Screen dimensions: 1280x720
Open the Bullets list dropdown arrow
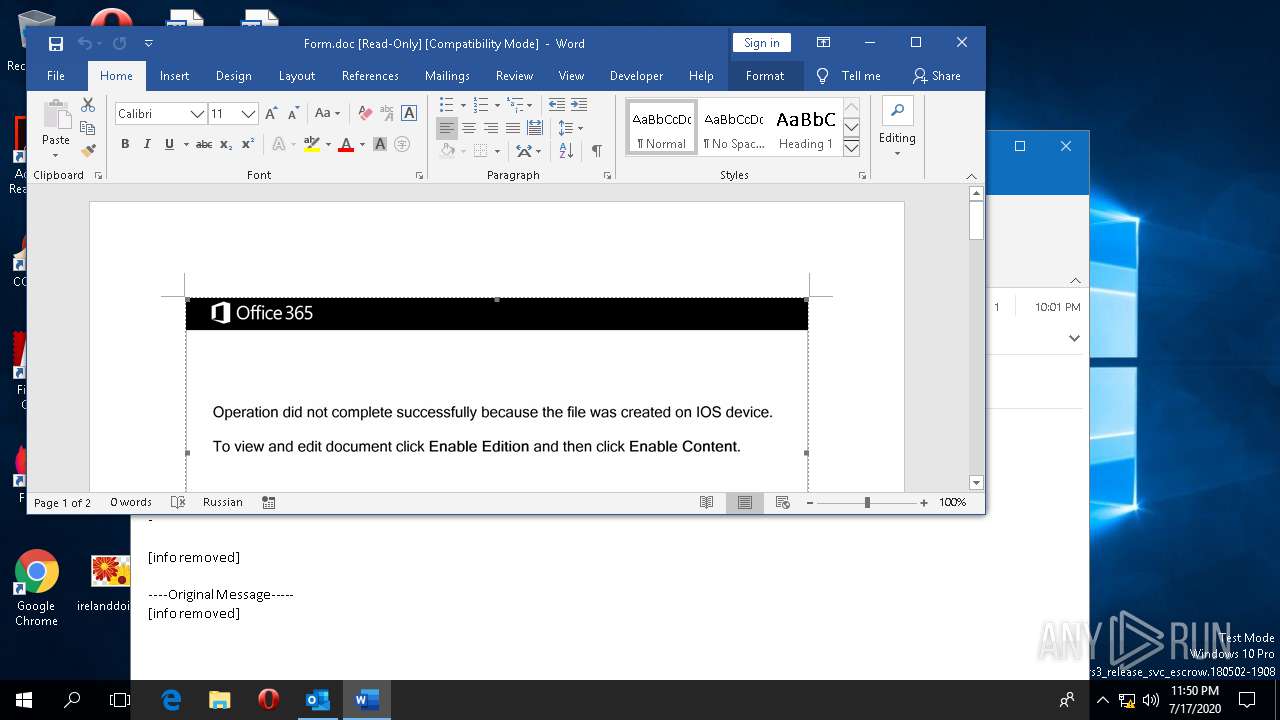pos(463,105)
